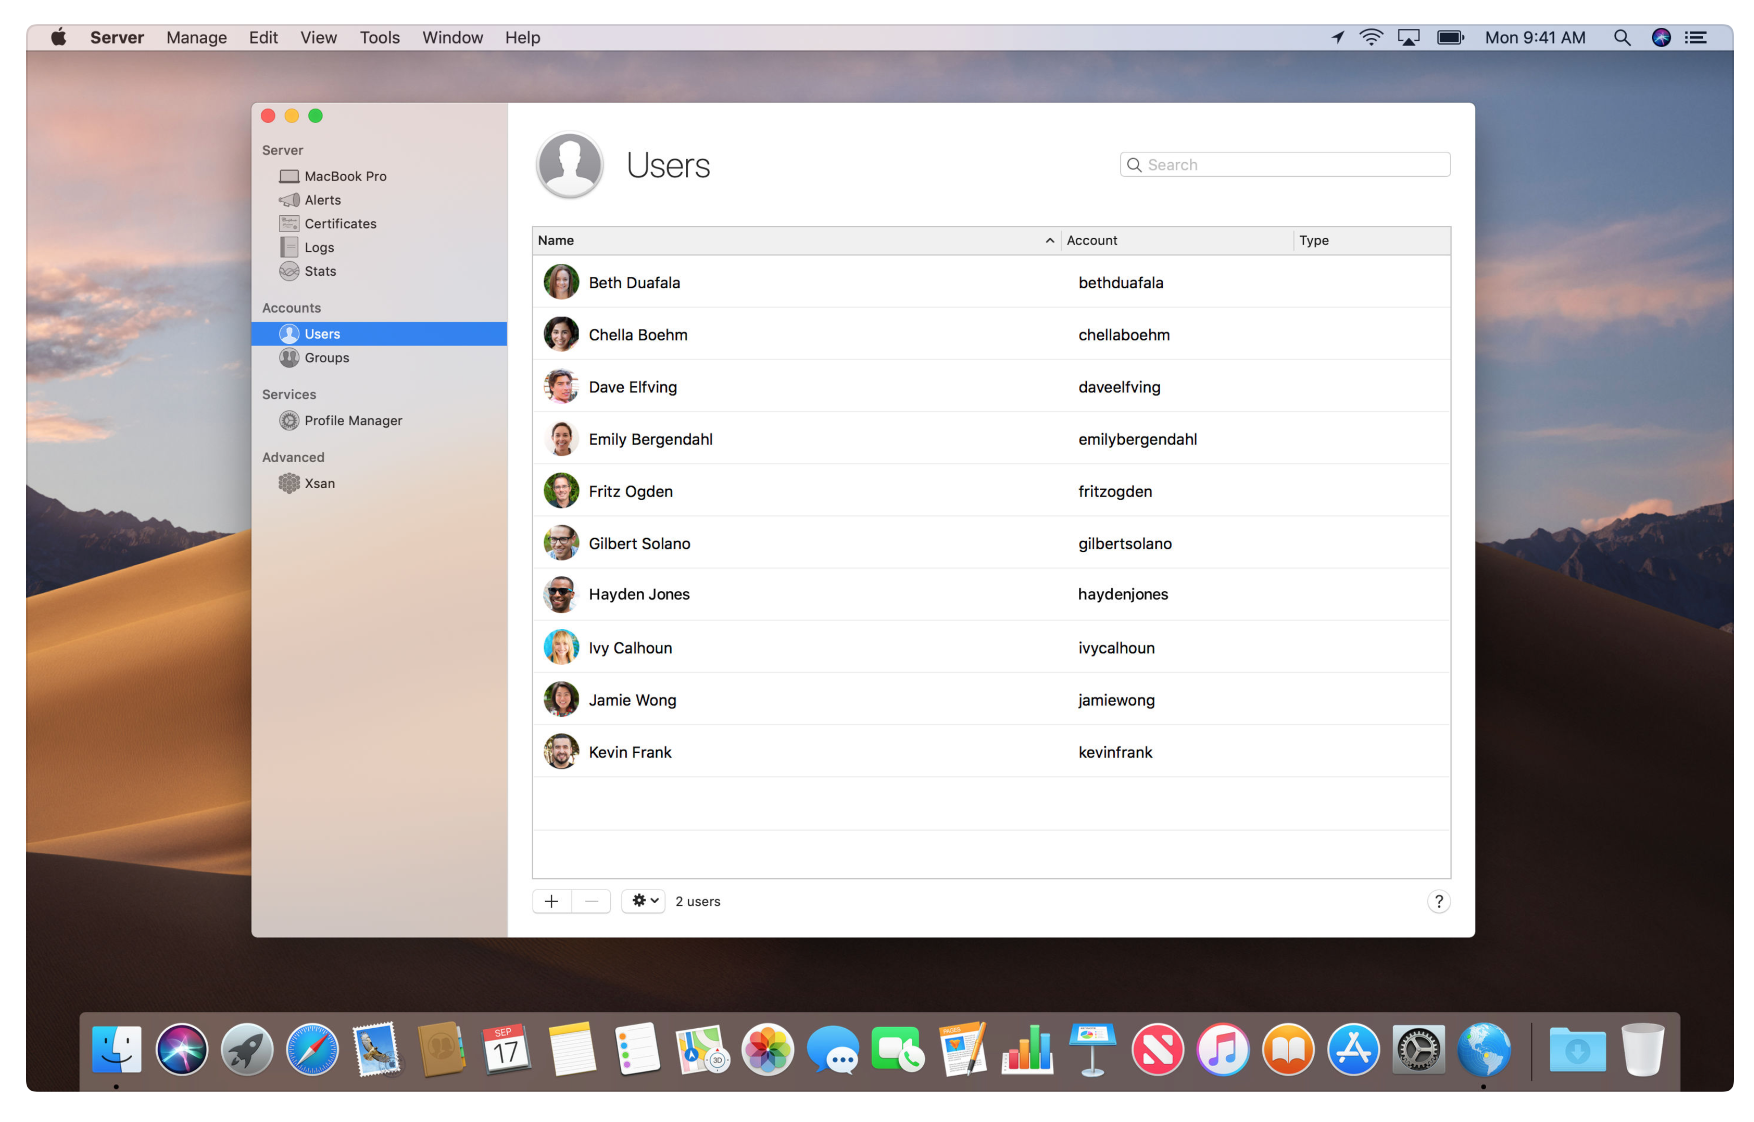1754x1122 pixels.
Task: Open Launchpad rocket icon in Dock
Action: [x=247, y=1050]
